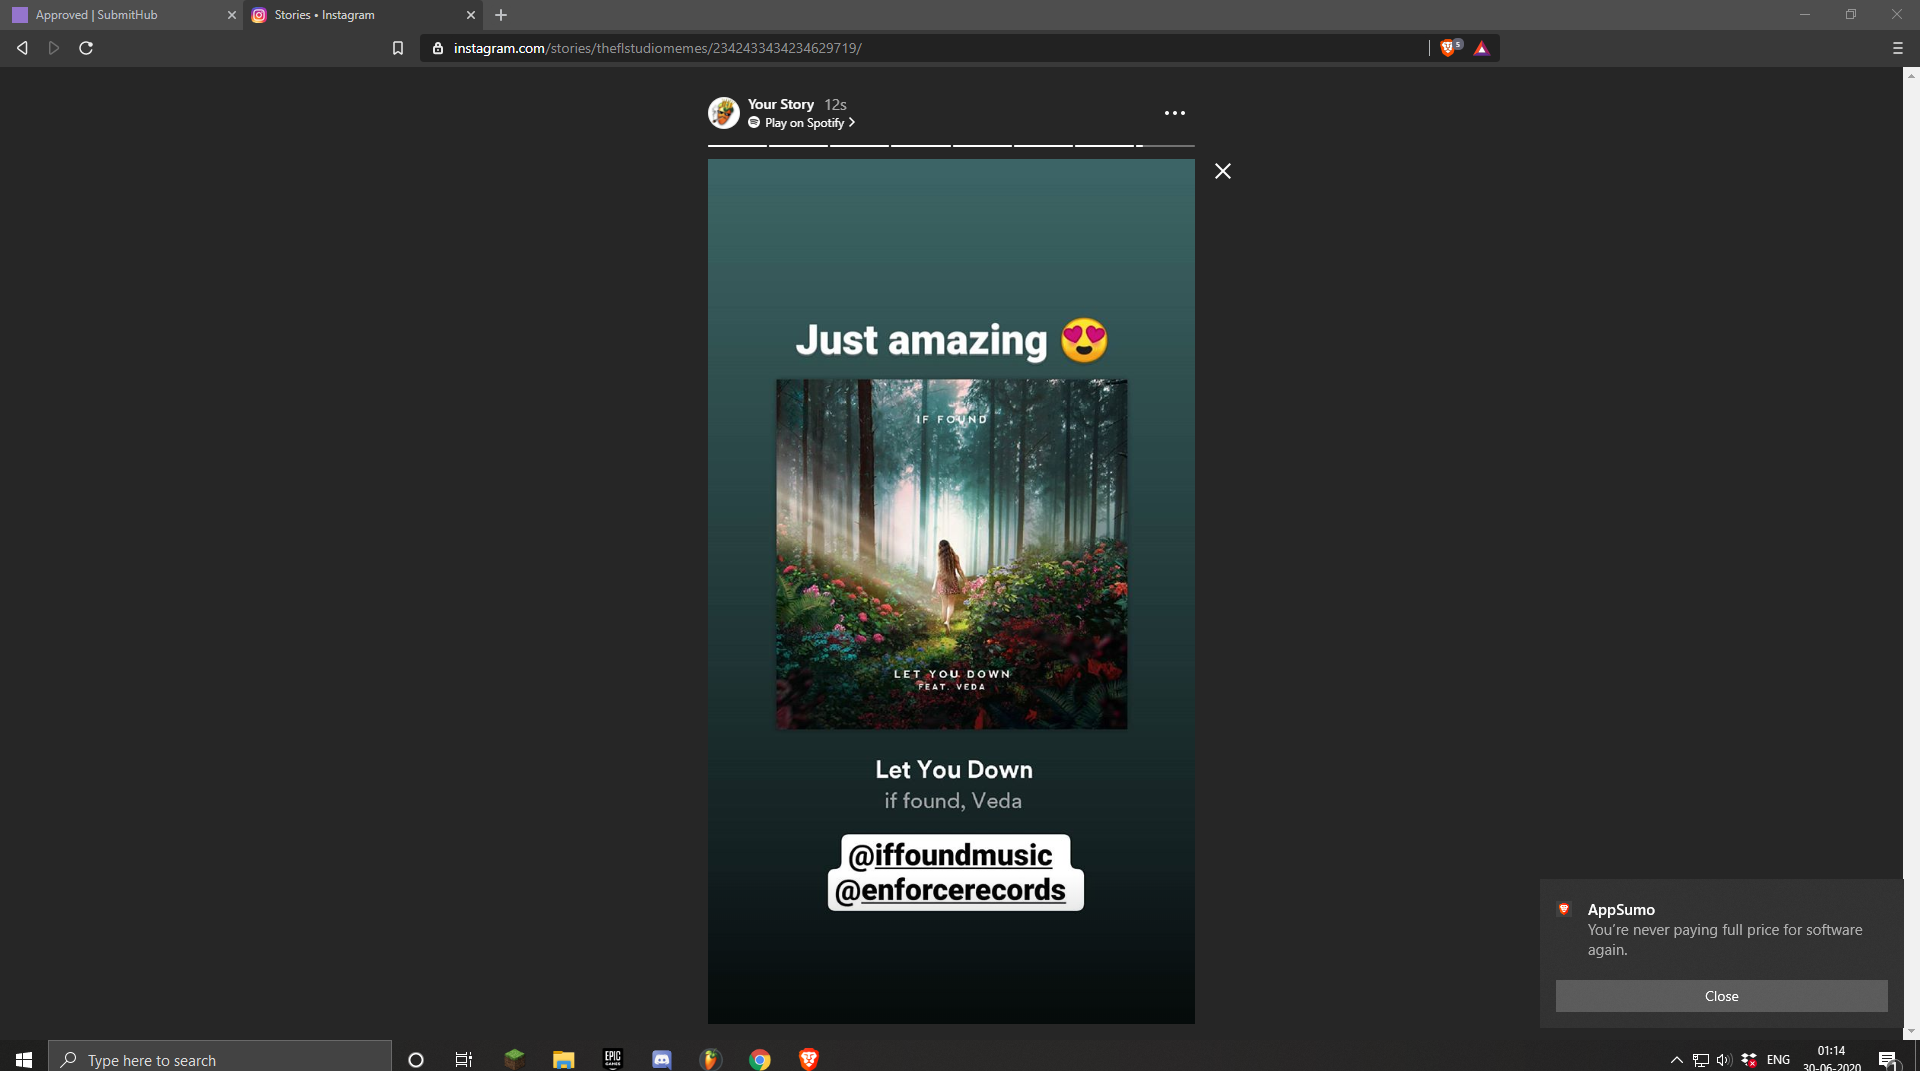The width and height of the screenshot is (1920, 1071).
Task: Close the SubmitHub tab
Action: (x=231, y=15)
